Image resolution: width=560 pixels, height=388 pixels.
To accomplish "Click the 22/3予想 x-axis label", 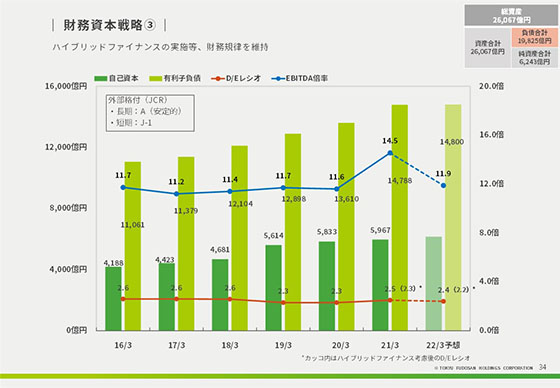I will point(443,345).
